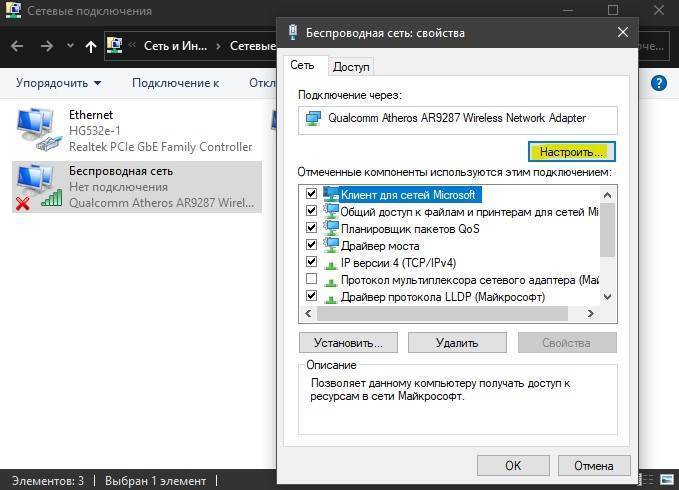Click the icon beside 'Протокол мультиплексора'
This screenshot has width=679, height=490.
pos(331,282)
